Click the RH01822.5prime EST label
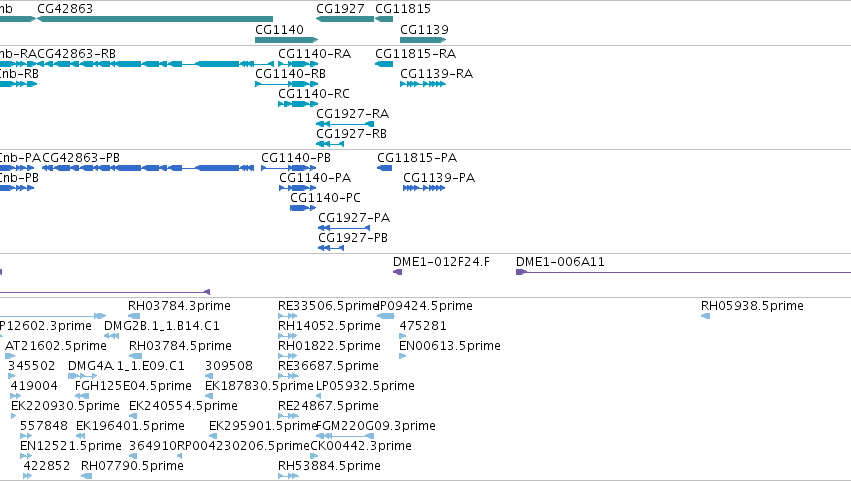The height and width of the screenshot is (481, 851). (x=329, y=346)
